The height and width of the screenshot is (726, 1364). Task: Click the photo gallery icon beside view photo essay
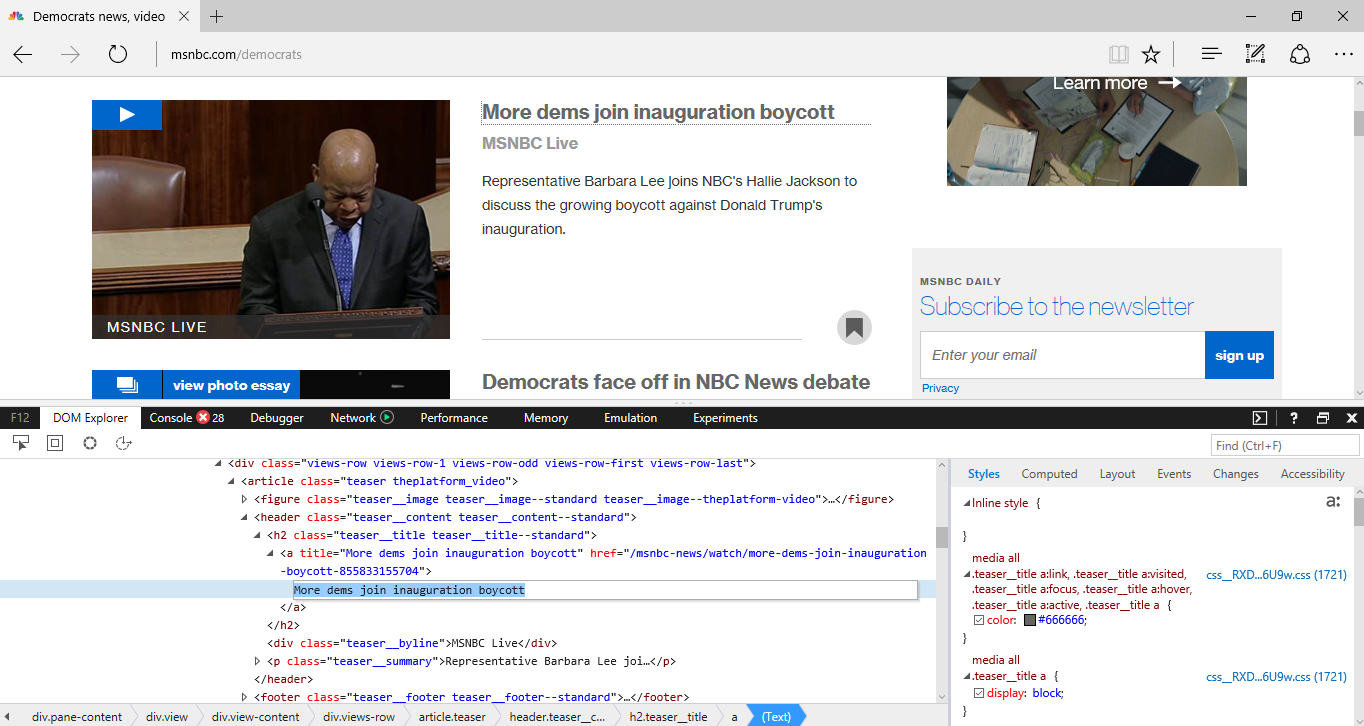pyautogui.click(x=127, y=385)
